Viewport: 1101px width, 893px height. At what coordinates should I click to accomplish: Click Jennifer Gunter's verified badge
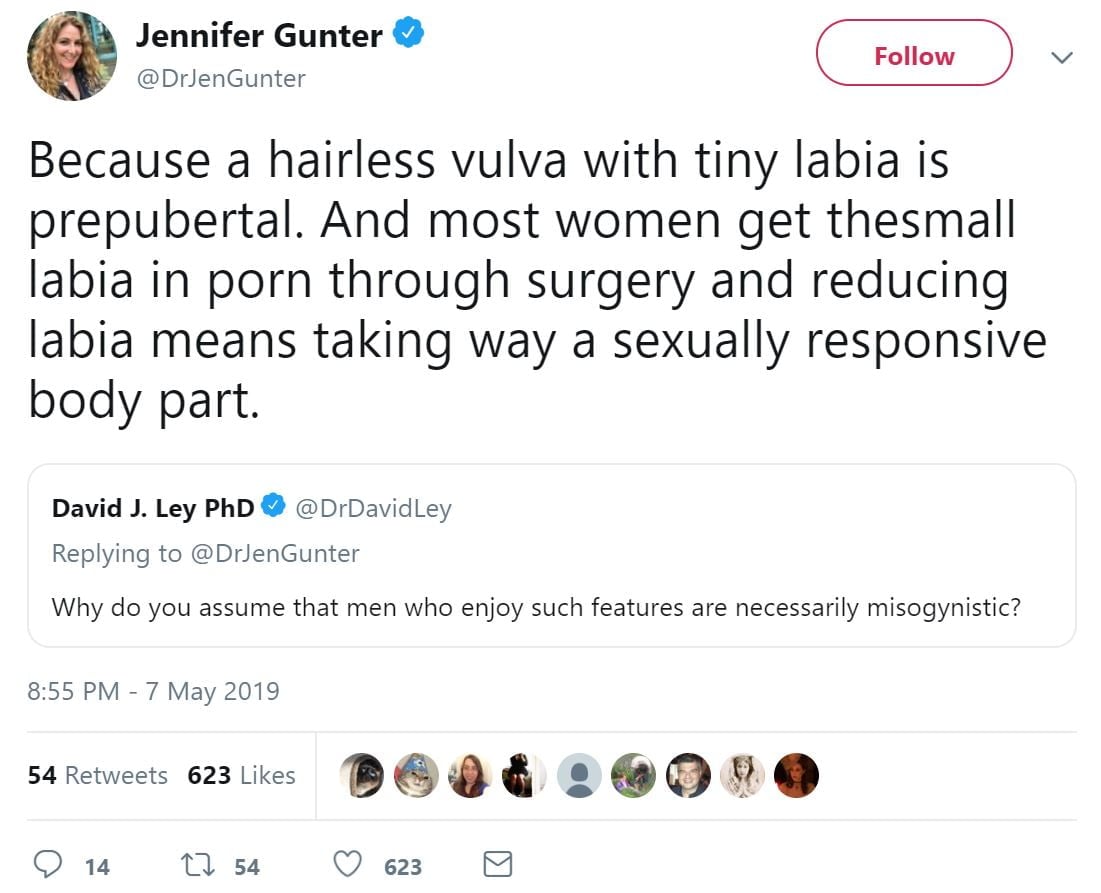pyautogui.click(x=409, y=35)
